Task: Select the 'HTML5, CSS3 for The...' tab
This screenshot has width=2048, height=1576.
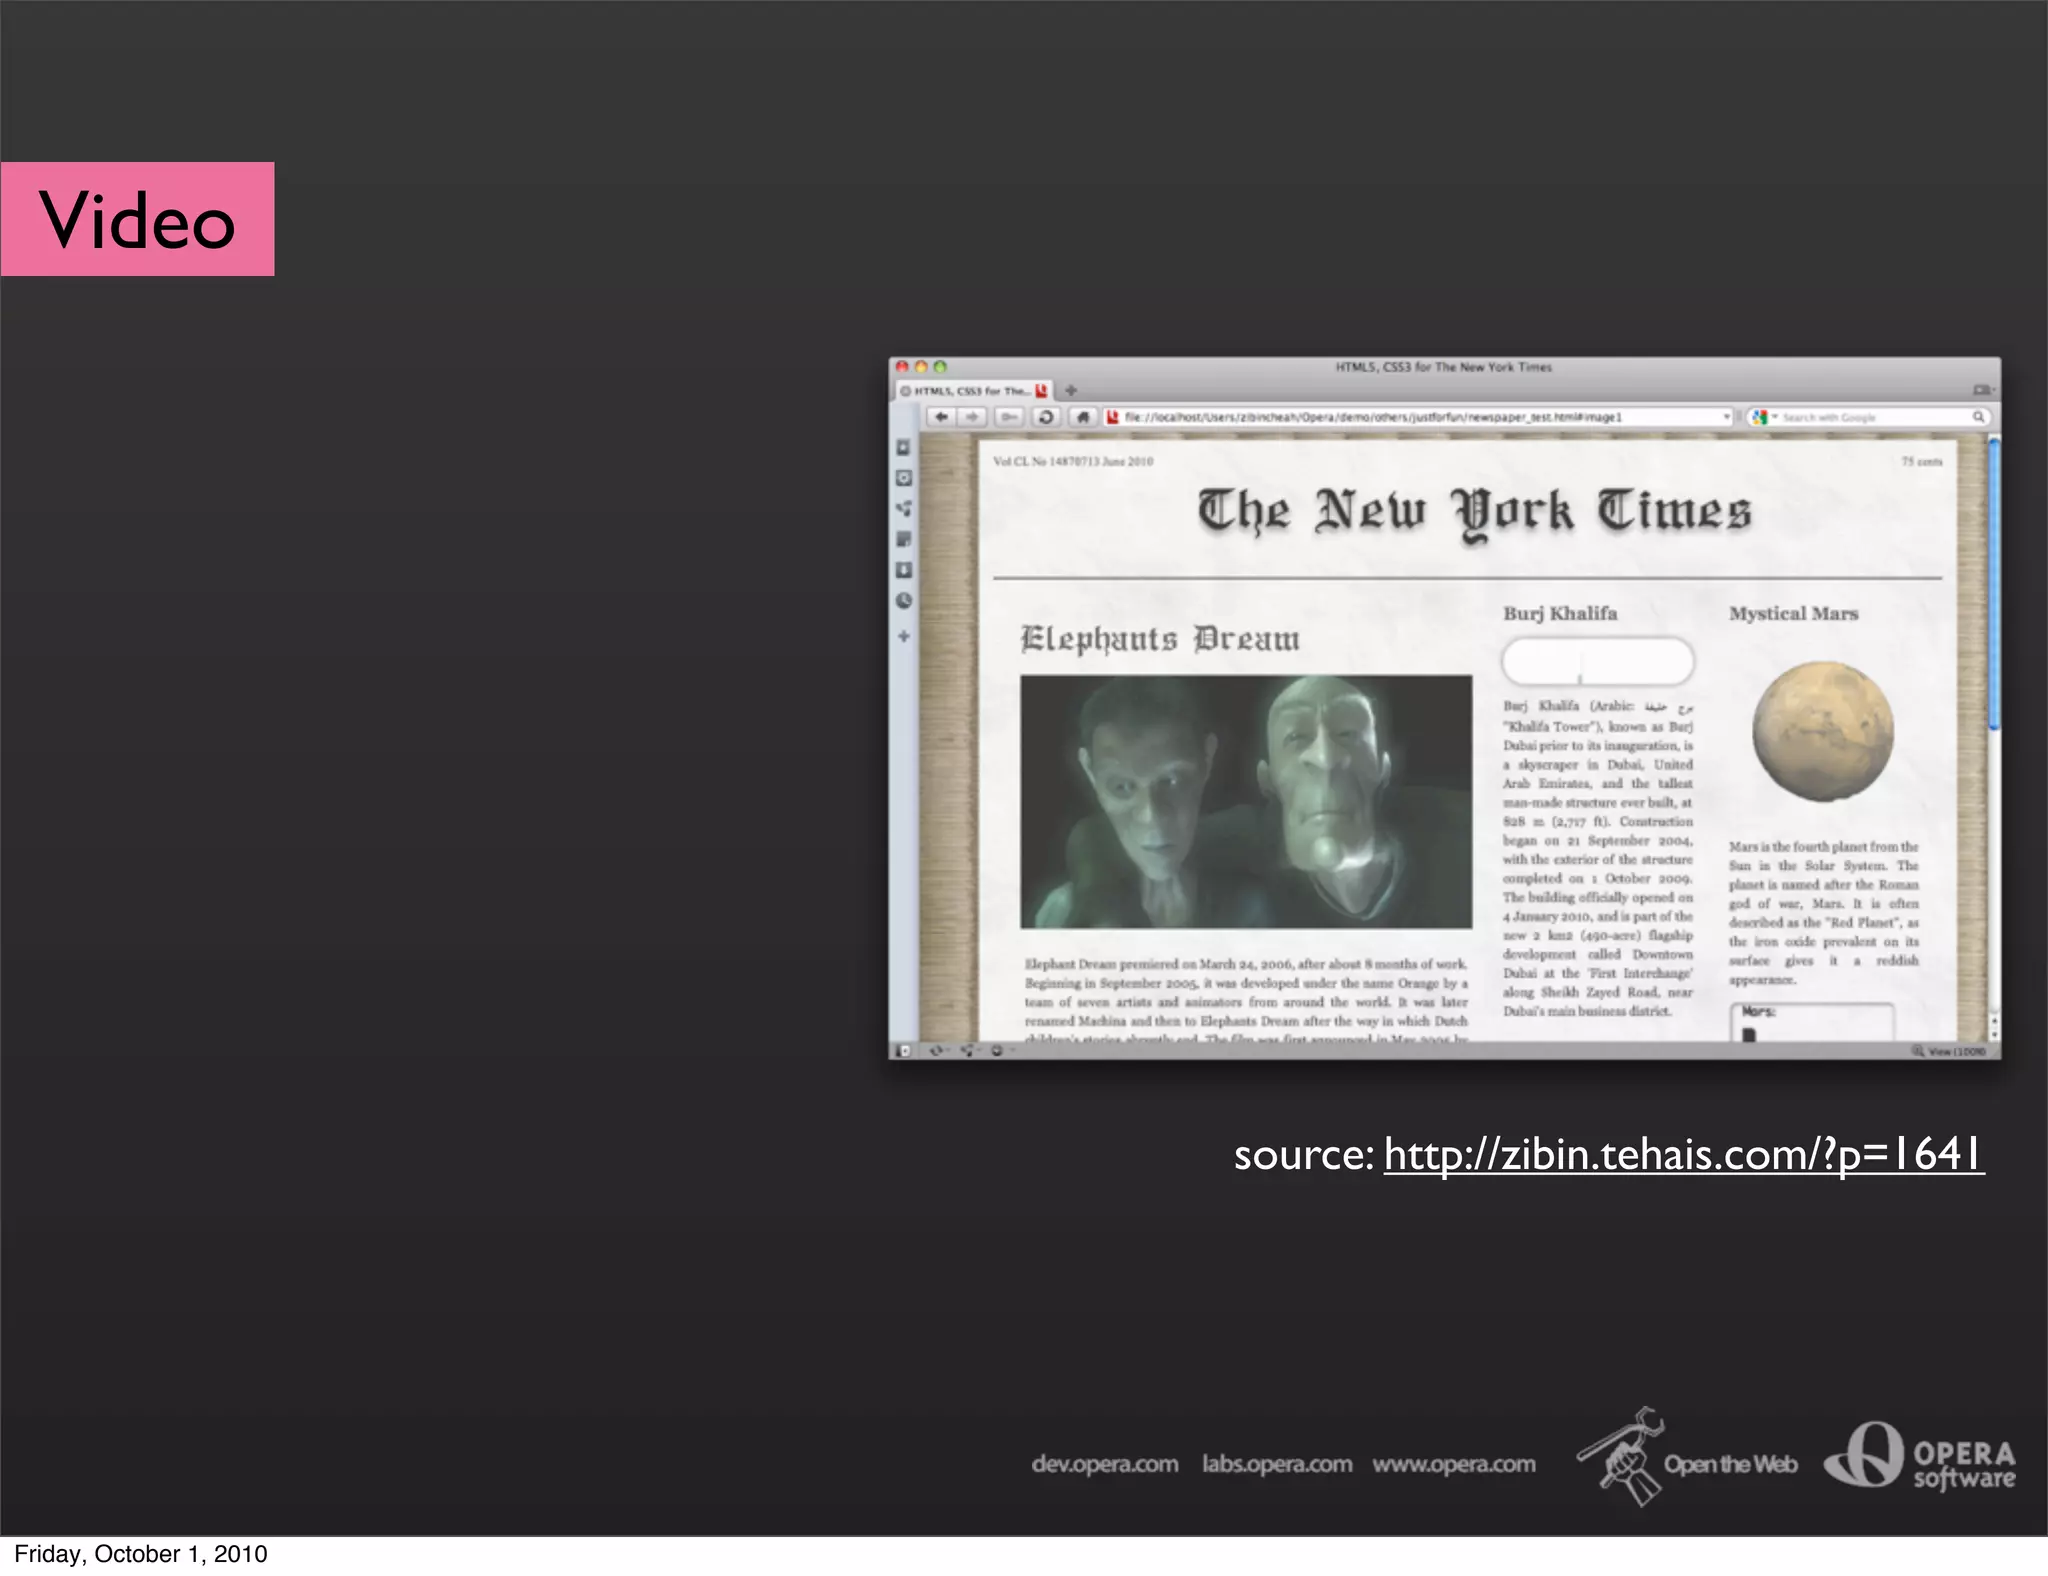Action: coord(974,390)
